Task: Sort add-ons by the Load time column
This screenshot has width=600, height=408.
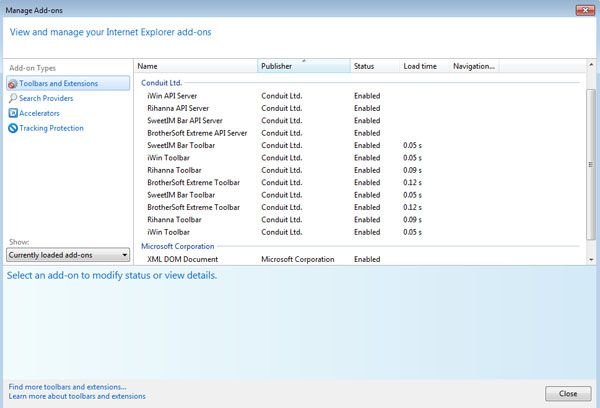Action: 425,66
